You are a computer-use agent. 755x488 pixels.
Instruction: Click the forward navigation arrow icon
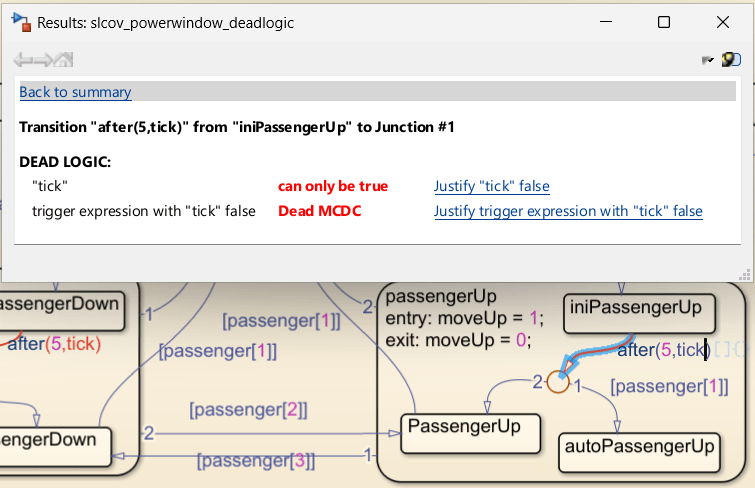click(x=43, y=60)
